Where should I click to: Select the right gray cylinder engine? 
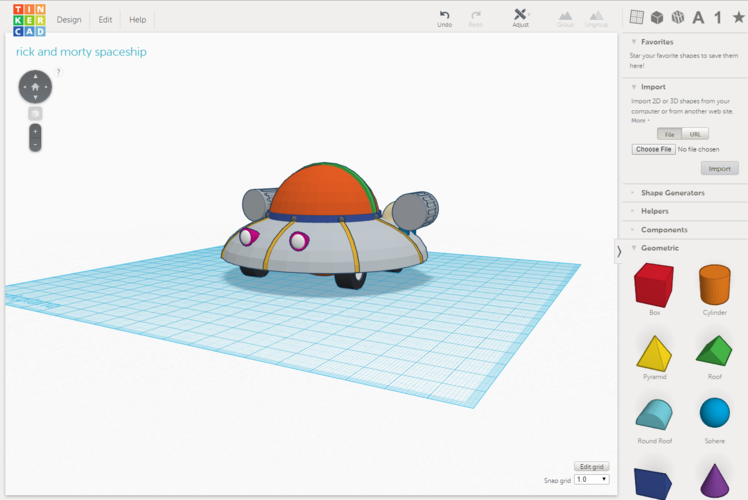415,211
